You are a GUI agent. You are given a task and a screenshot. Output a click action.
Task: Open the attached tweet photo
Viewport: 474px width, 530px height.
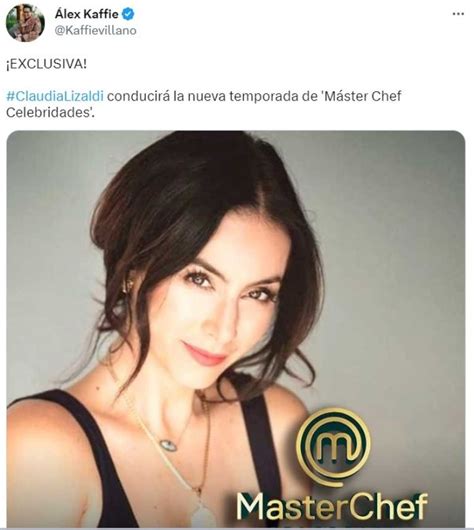pyautogui.click(x=236, y=329)
